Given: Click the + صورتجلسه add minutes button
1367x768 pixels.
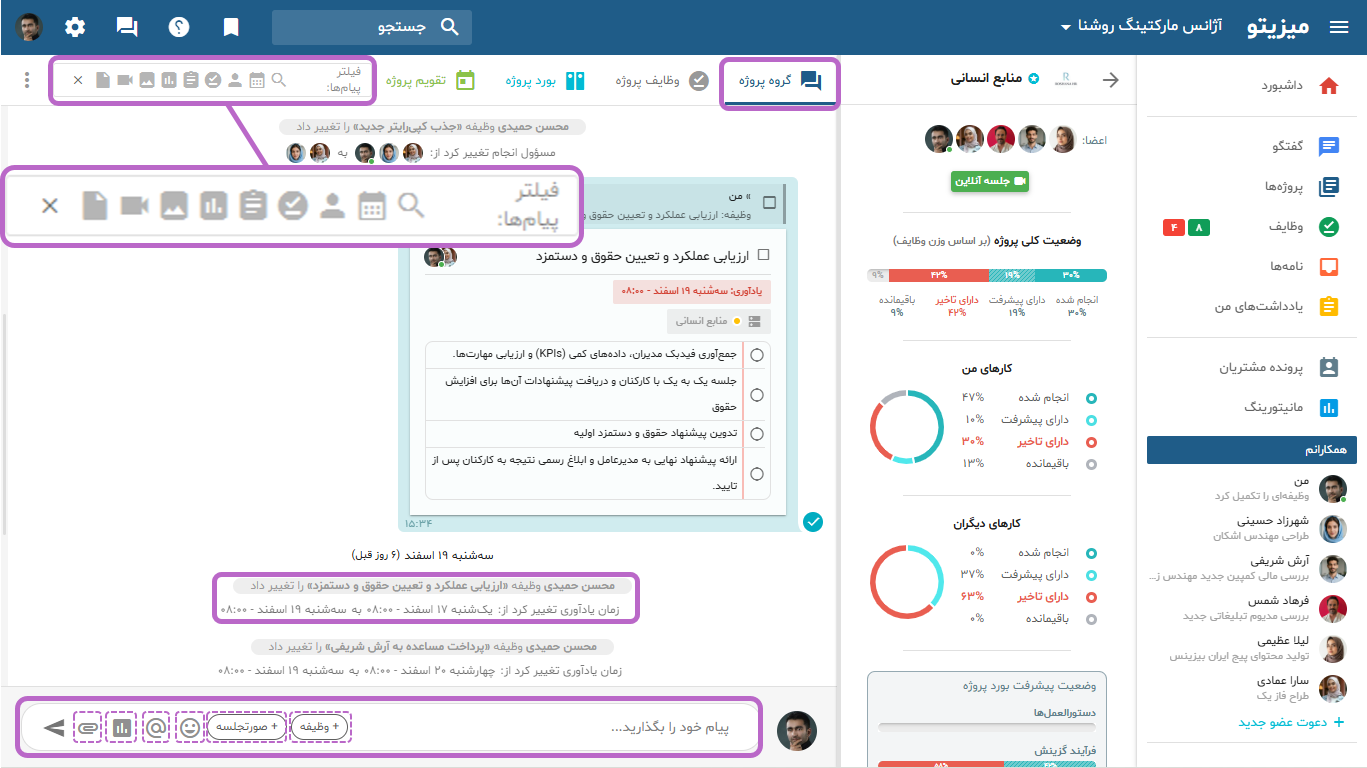Looking at the screenshot, I should (247, 727).
